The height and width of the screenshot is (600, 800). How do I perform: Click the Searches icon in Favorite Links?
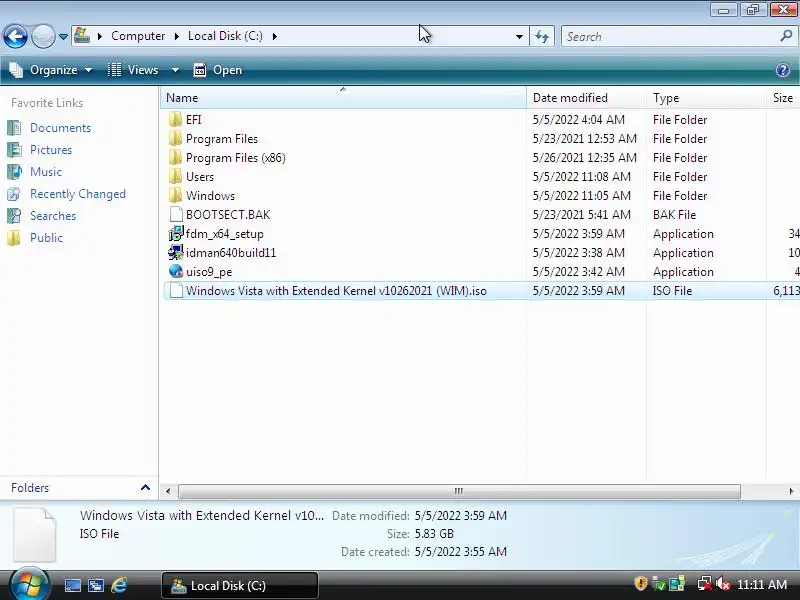point(14,216)
